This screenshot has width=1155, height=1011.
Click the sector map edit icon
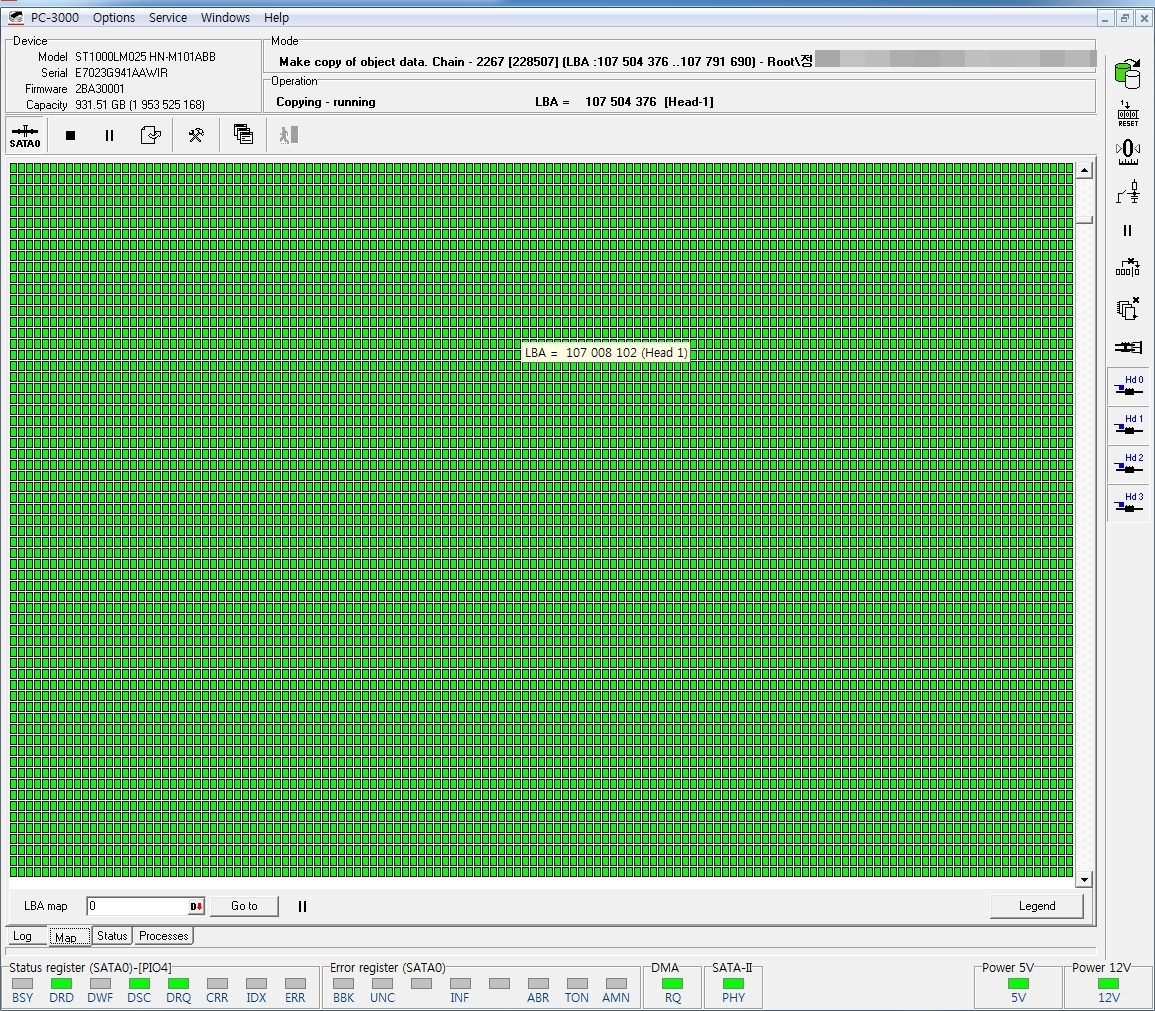[x=1128, y=268]
